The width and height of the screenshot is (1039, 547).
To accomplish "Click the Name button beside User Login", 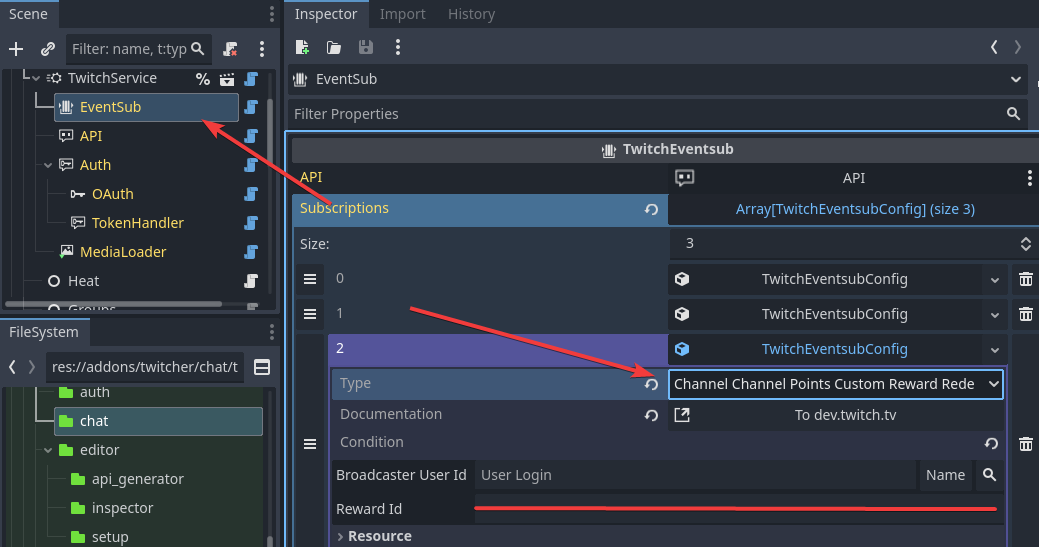I will click(945, 475).
